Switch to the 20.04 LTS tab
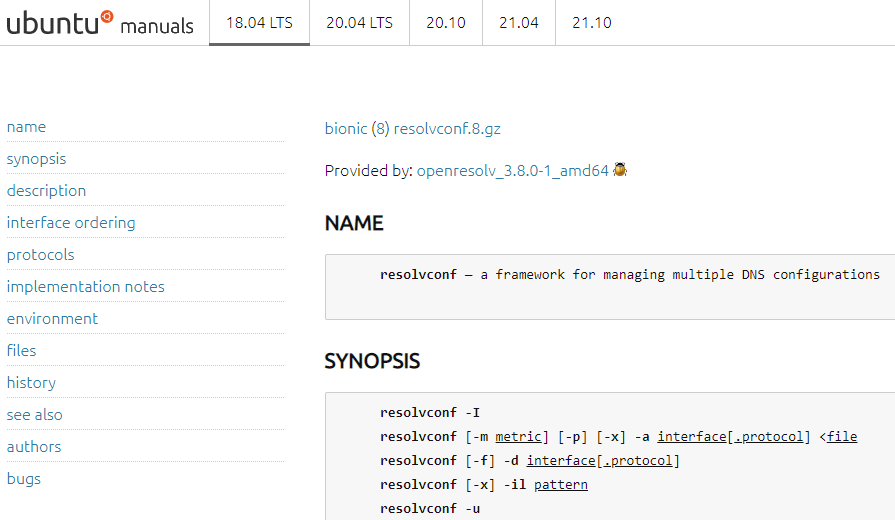Screen dimensions: 895x520 360,23
